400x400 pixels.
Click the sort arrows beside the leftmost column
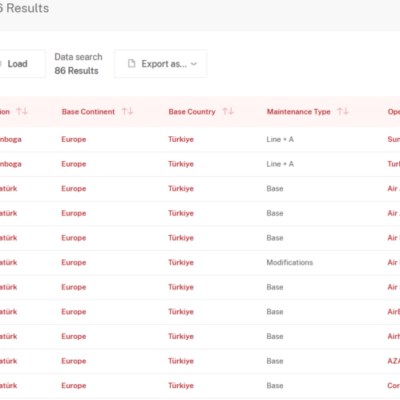pyautogui.click(x=22, y=111)
